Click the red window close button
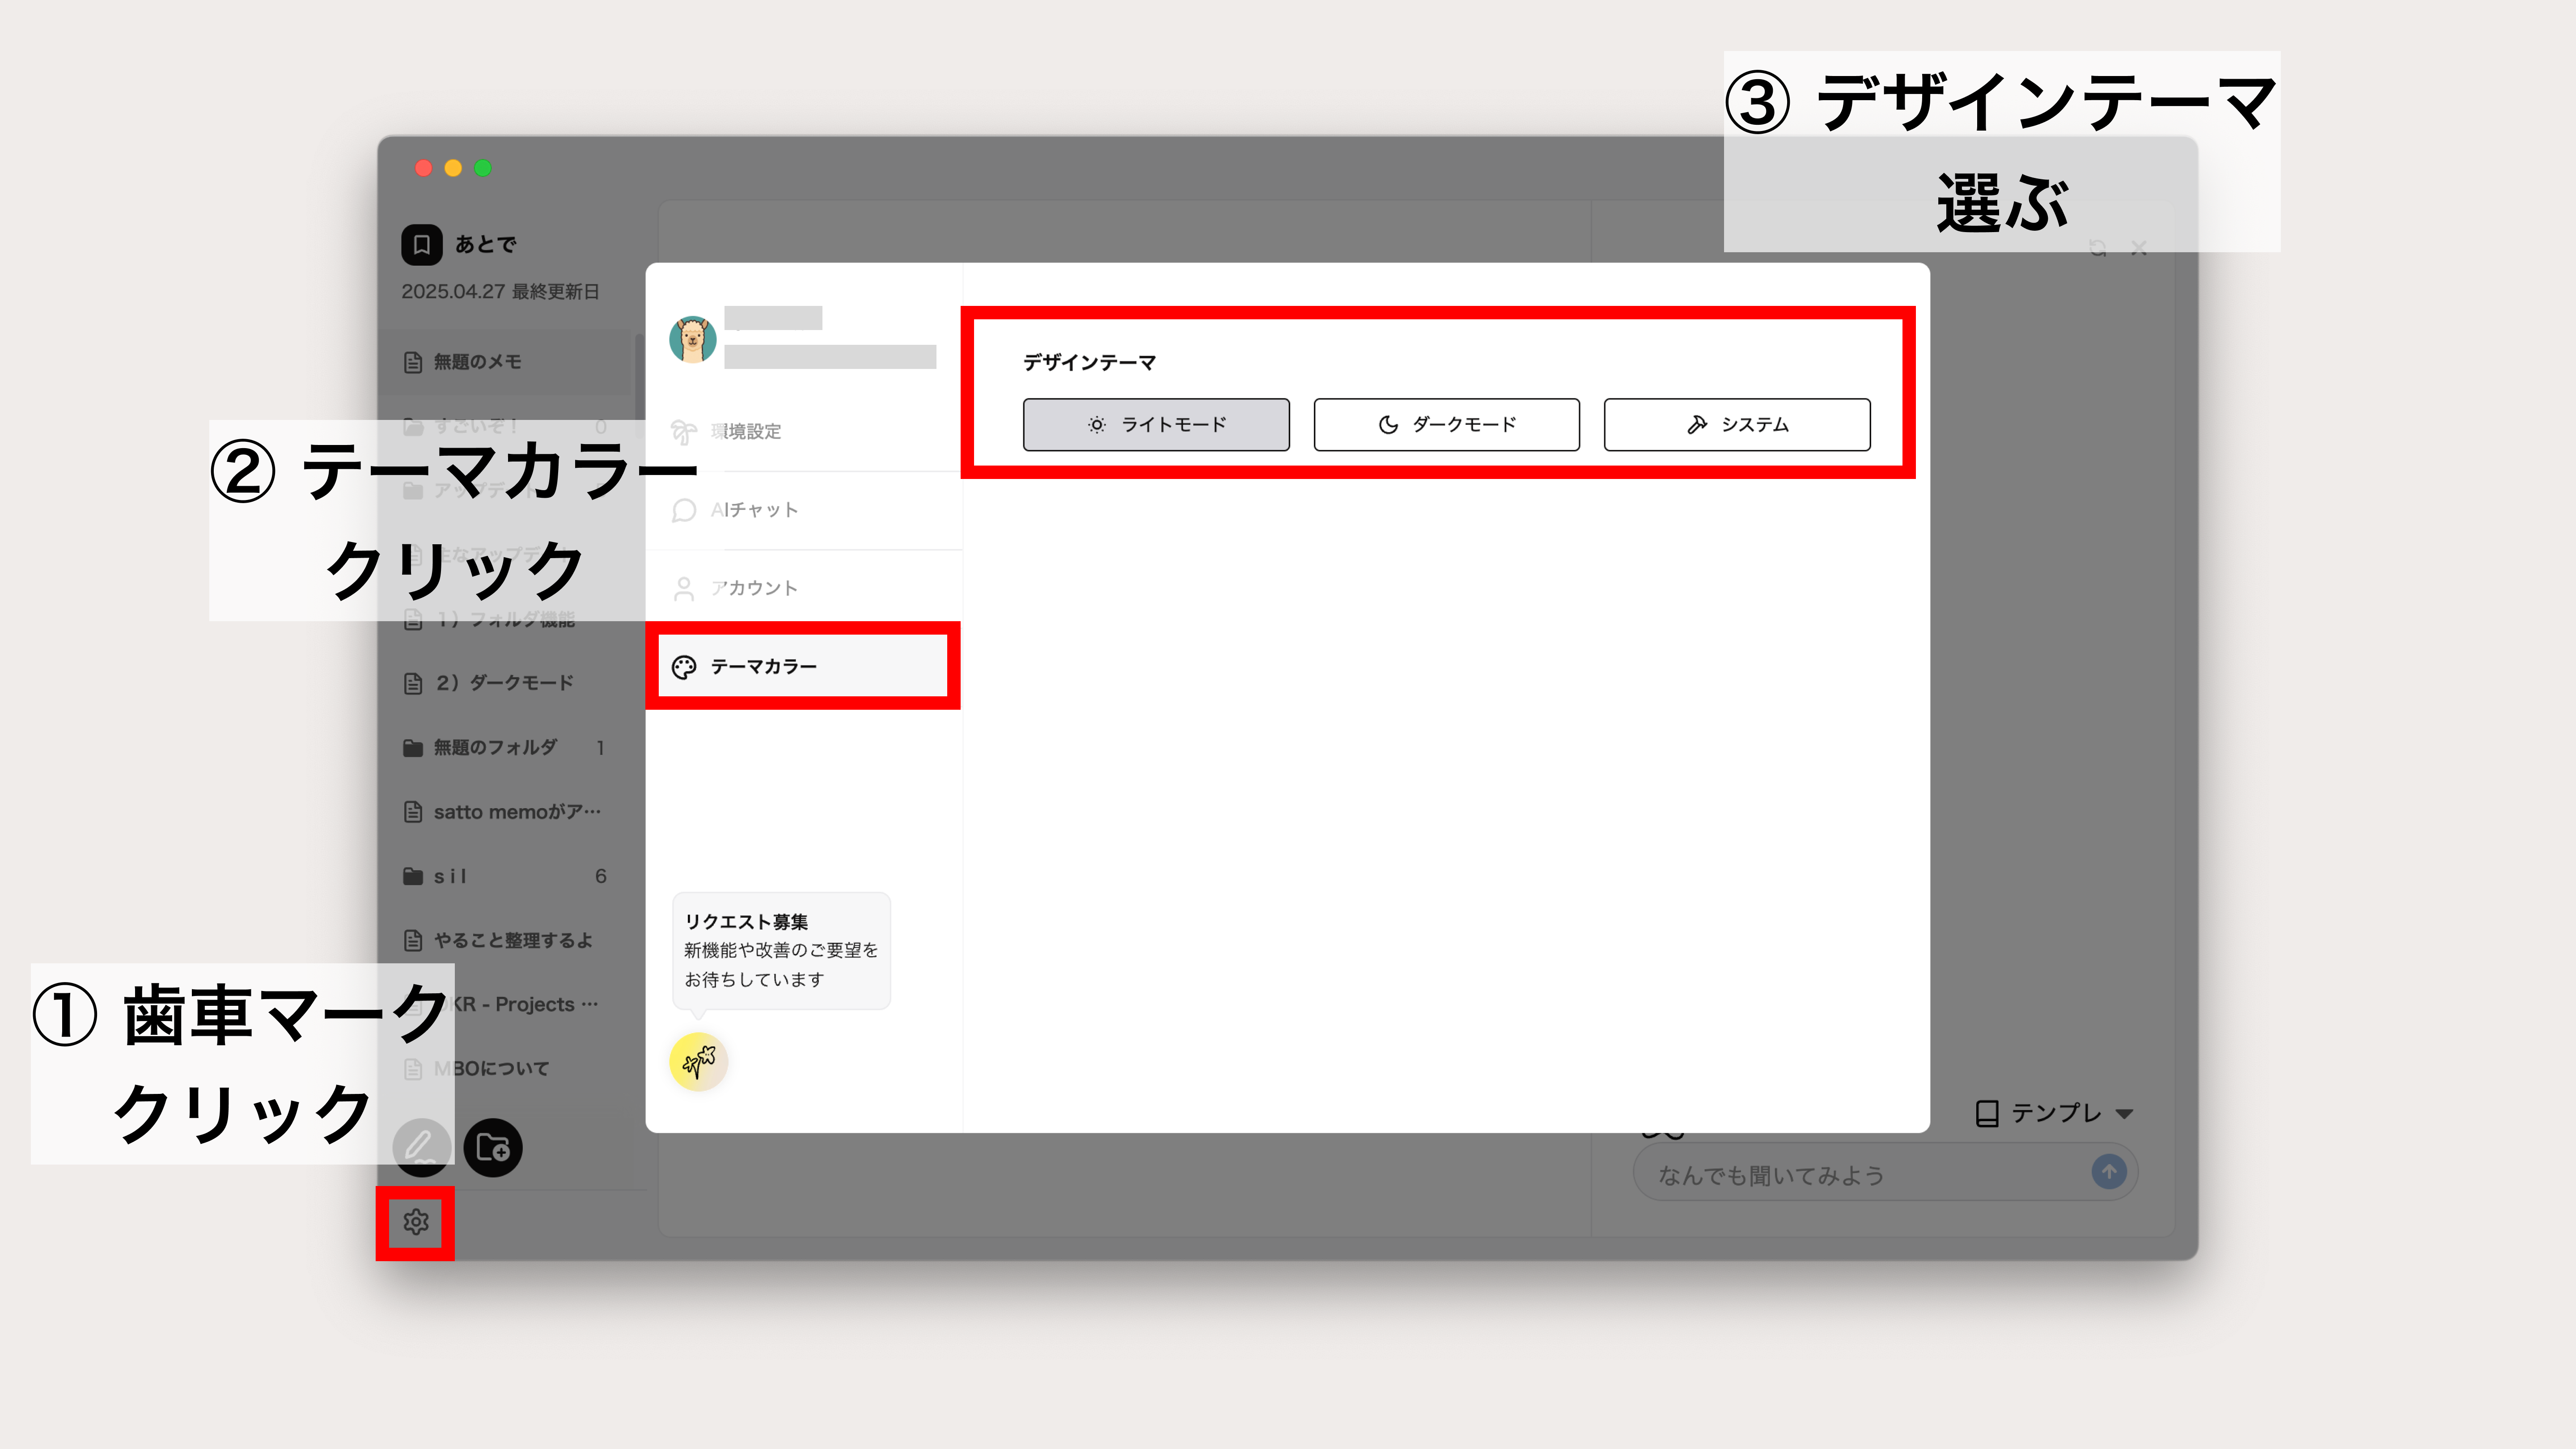2576x1449 pixels. [x=423, y=168]
